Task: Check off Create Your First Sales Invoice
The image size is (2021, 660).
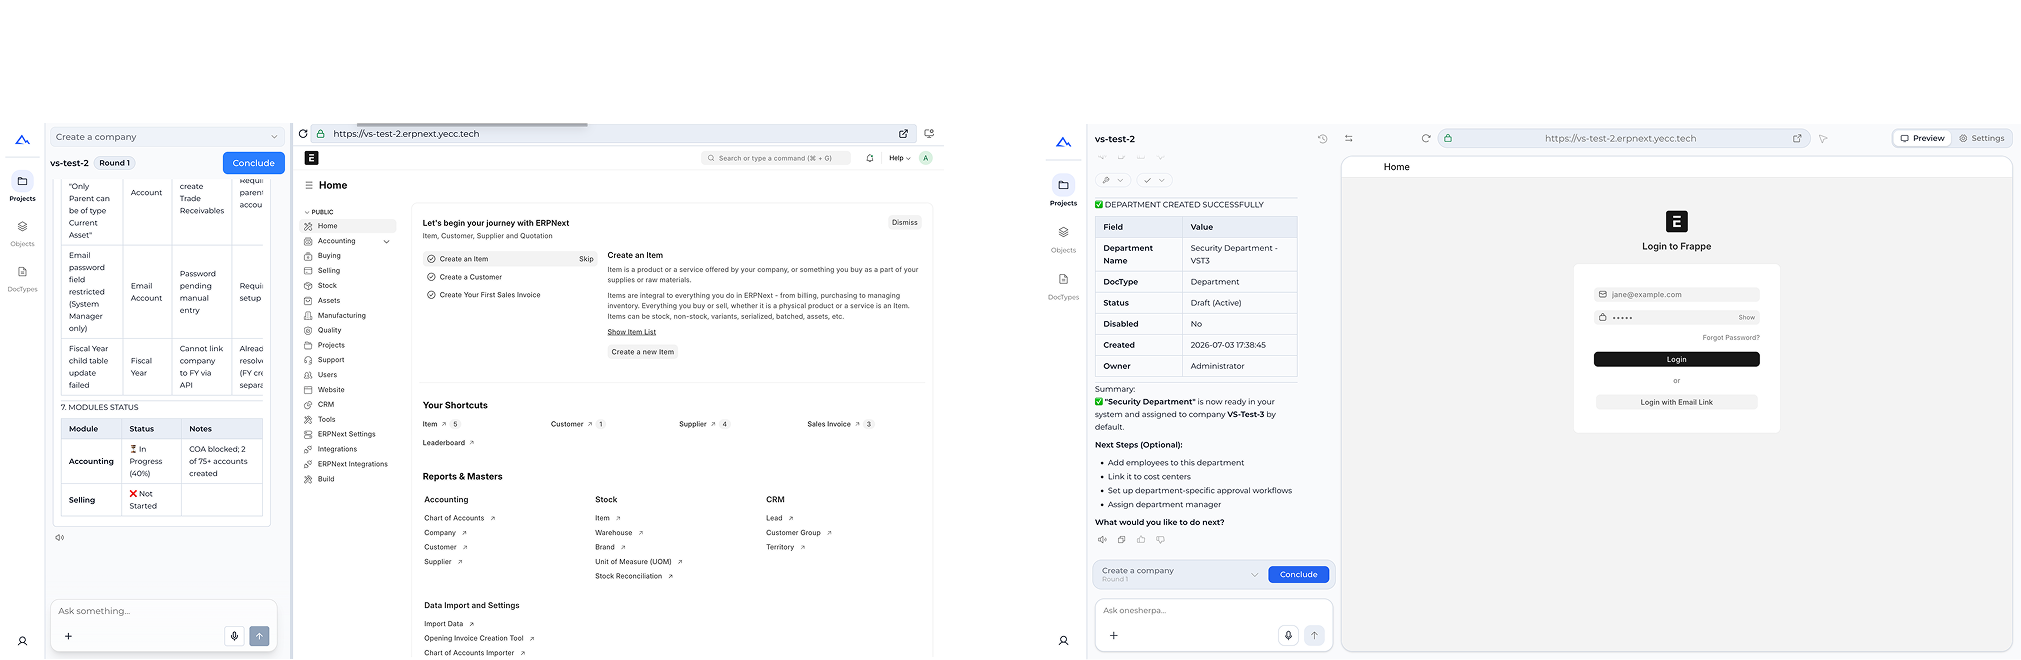Action: tap(431, 295)
